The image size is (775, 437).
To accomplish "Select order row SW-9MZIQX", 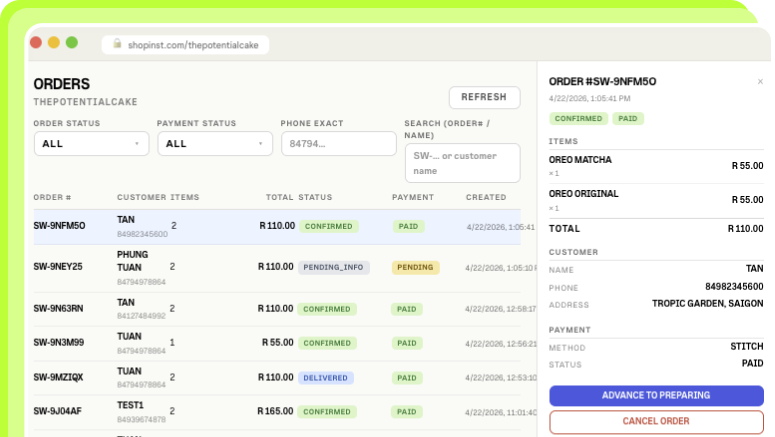I will coord(277,378).
